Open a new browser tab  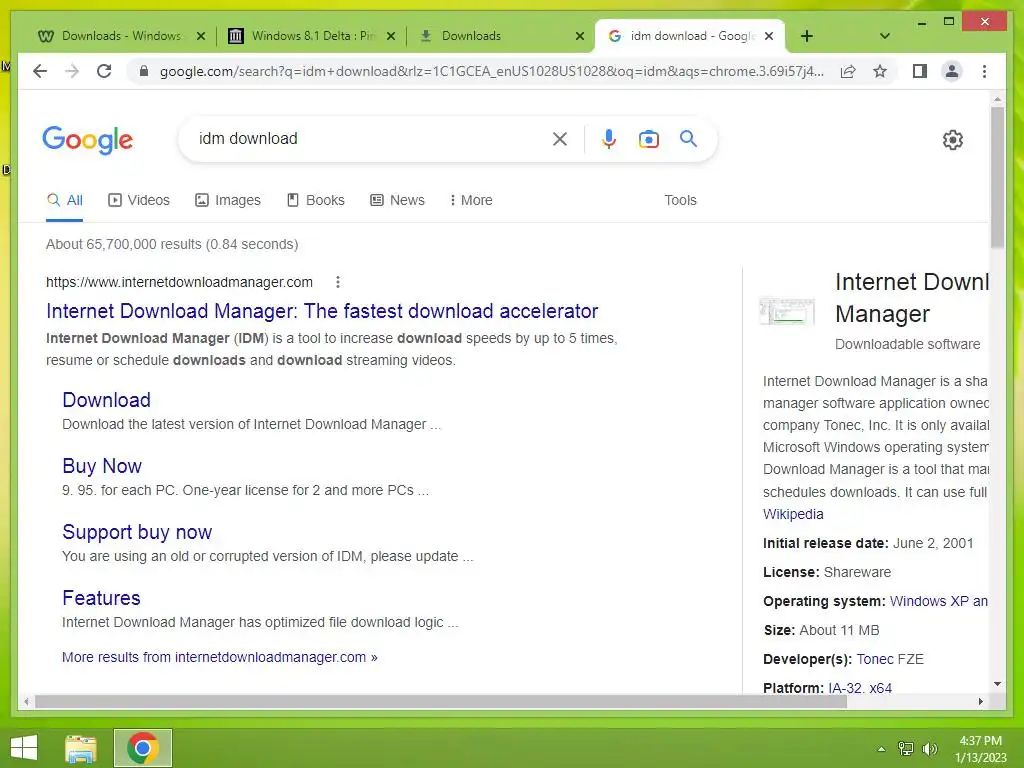tap(807, 36)
